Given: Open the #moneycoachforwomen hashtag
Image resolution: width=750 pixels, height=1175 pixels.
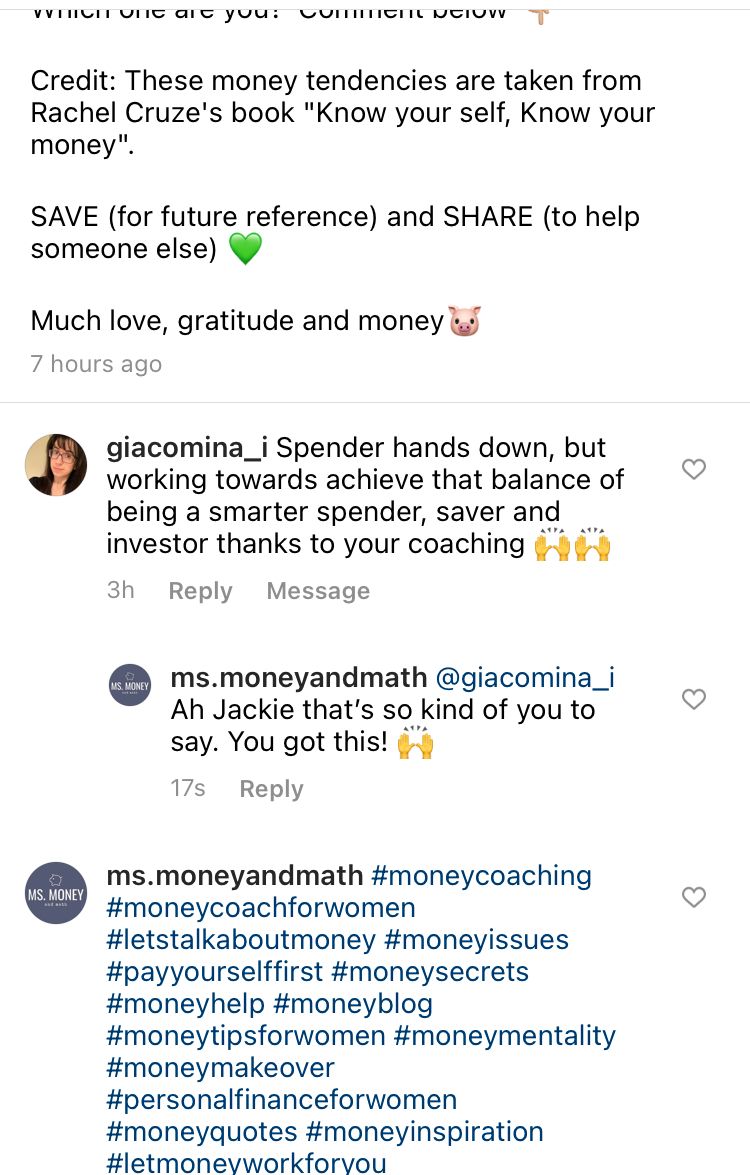Looking at the screenshot, I should 261,908.
